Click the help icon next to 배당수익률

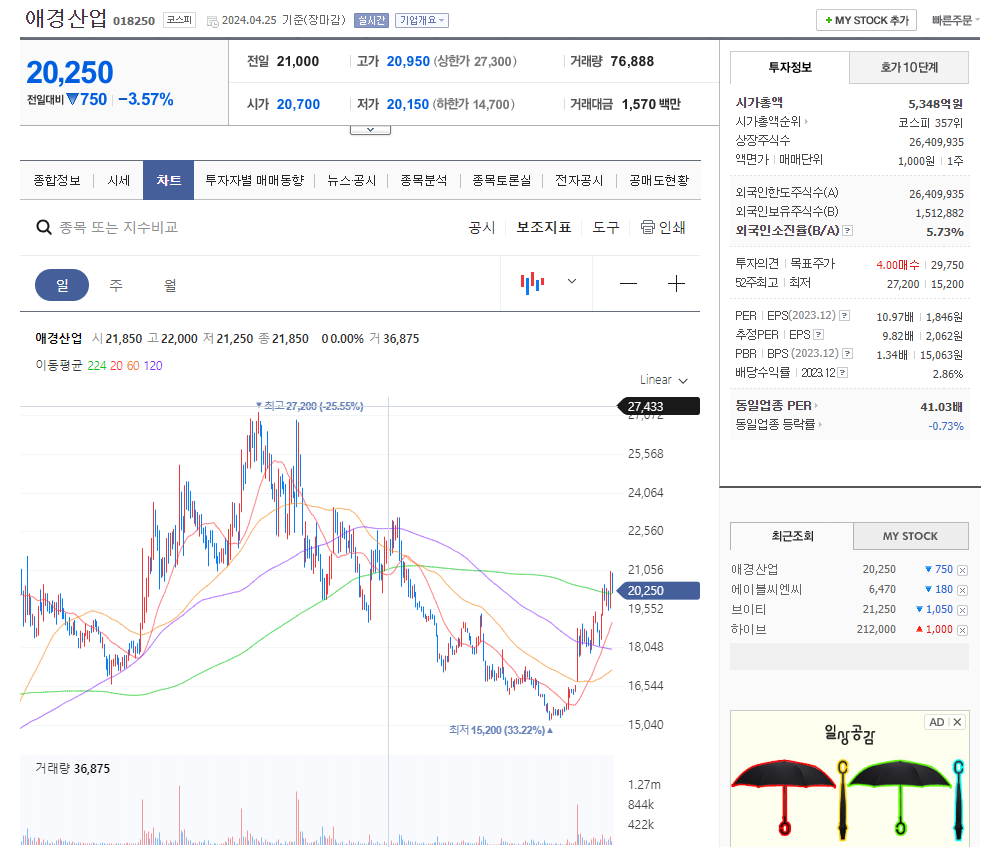click(x=843, y=372)
